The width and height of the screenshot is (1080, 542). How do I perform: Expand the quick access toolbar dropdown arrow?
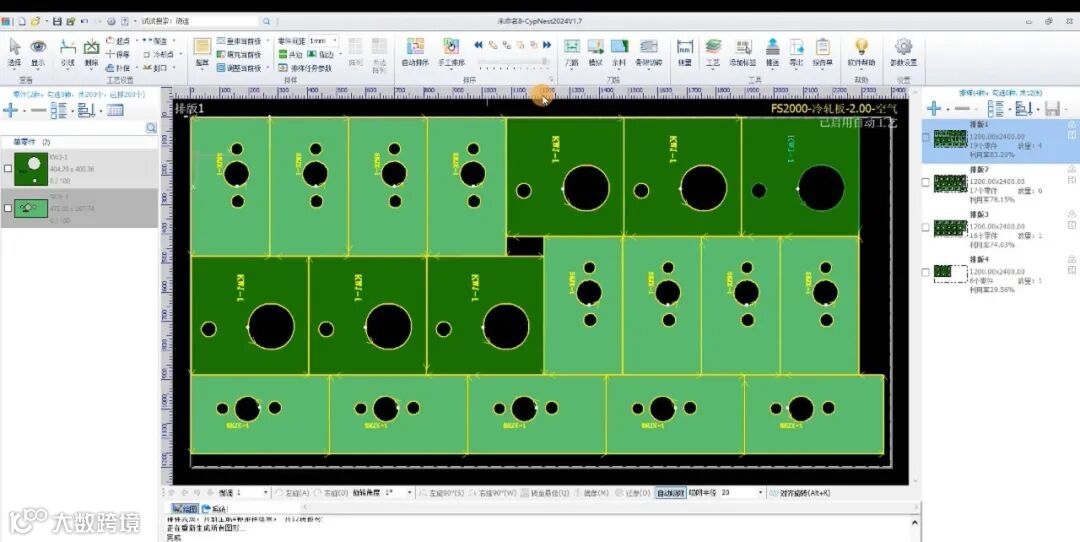134,21
